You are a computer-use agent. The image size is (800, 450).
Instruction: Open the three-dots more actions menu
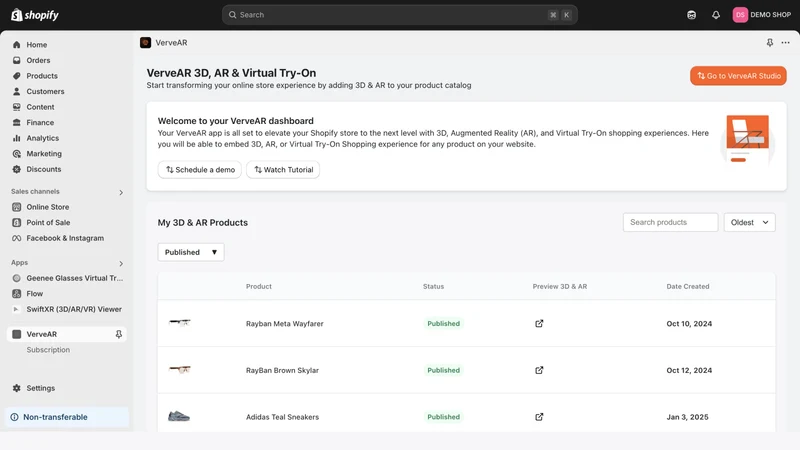[785, 43]
